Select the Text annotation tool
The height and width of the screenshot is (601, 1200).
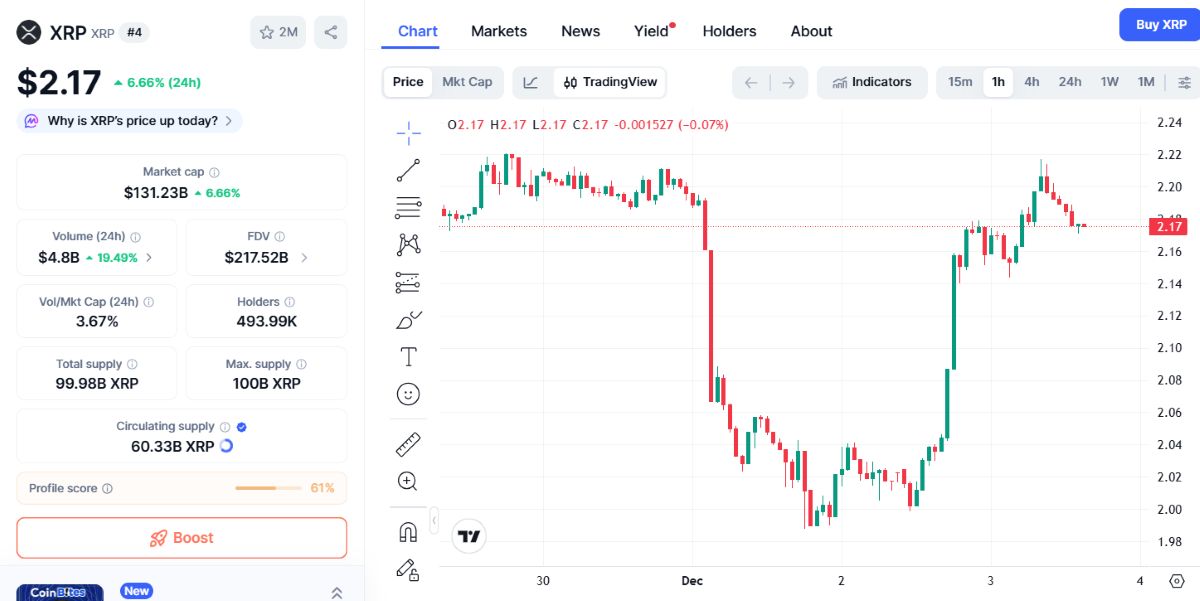408,357
